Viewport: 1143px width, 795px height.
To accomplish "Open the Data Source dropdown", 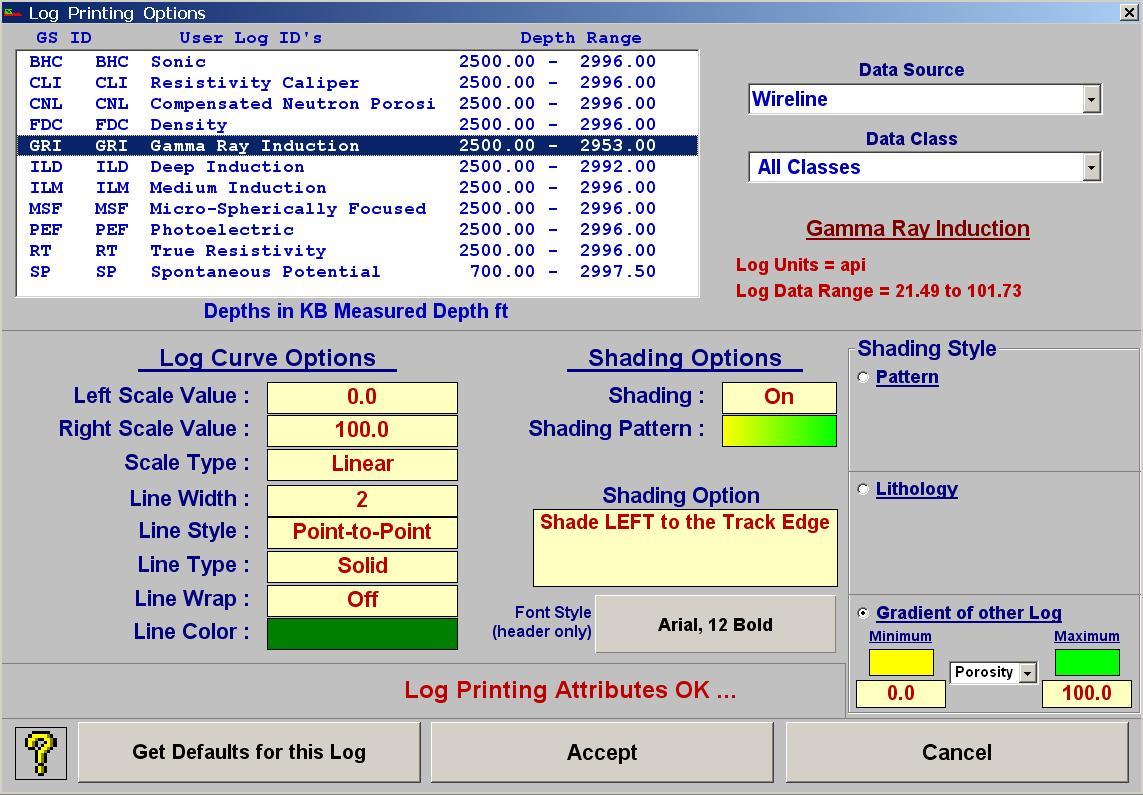I will tap(1093, 99).
